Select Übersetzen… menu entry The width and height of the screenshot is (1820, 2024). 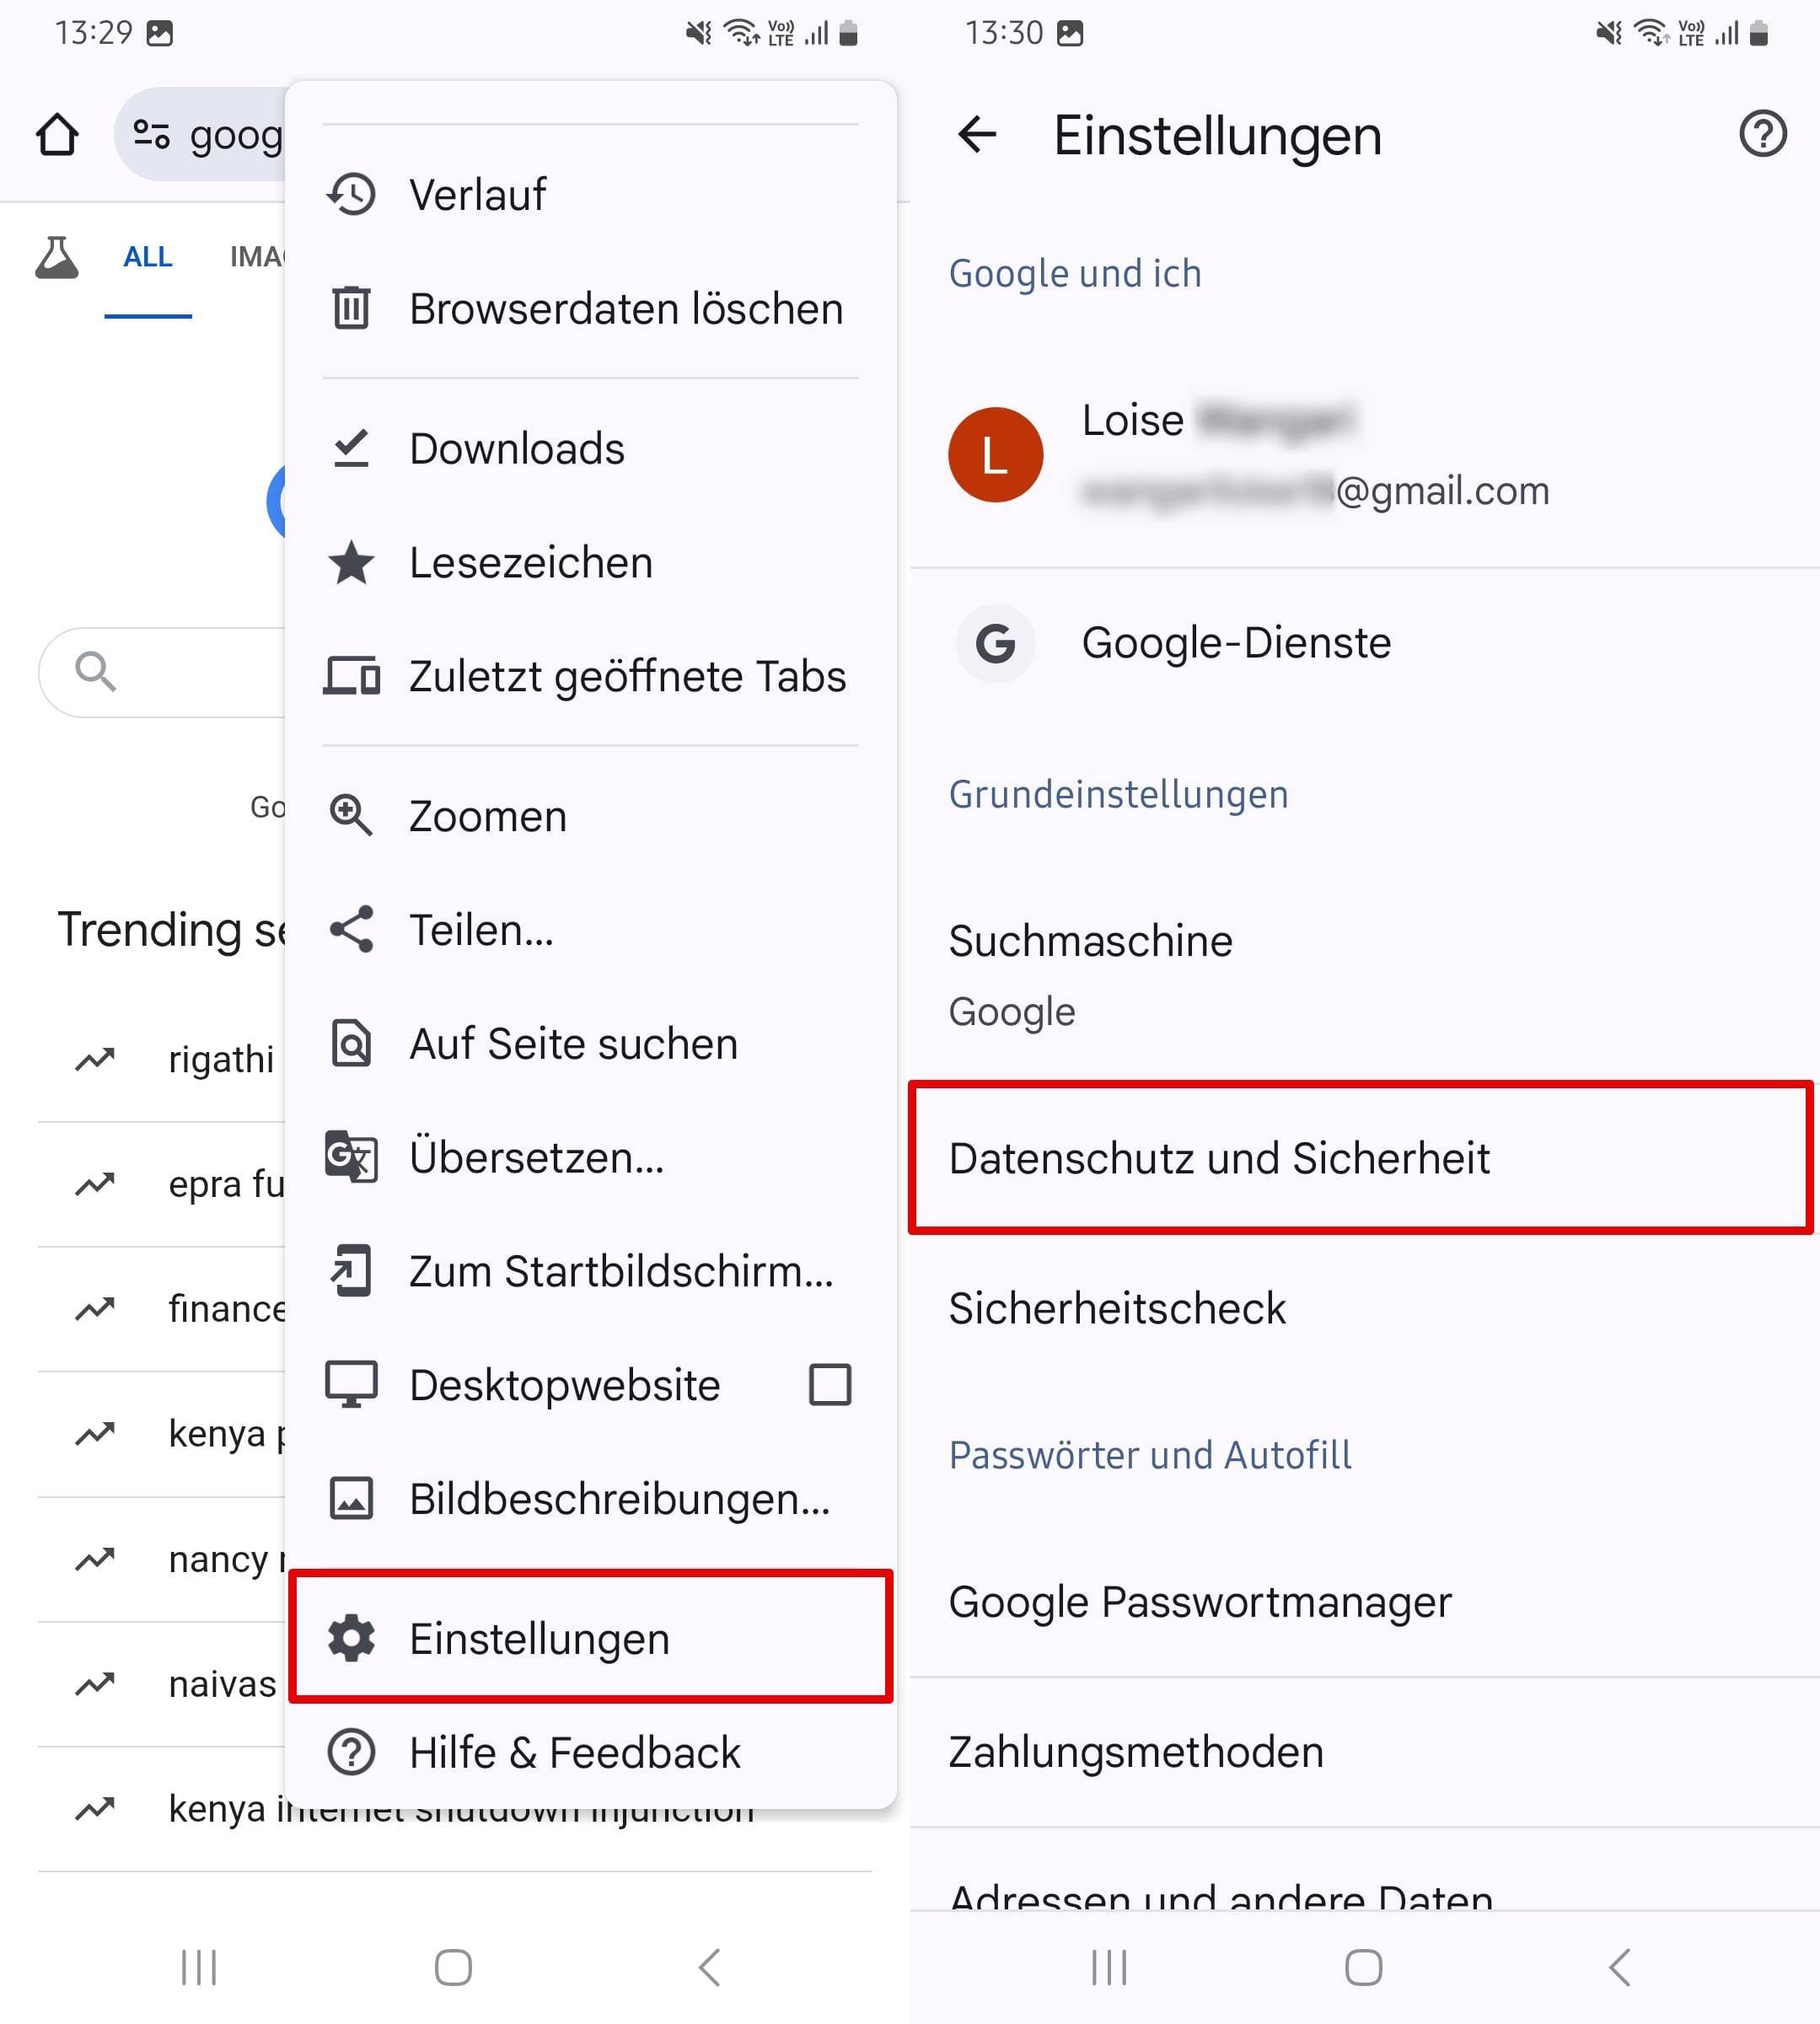click(x=590, y=1157)
